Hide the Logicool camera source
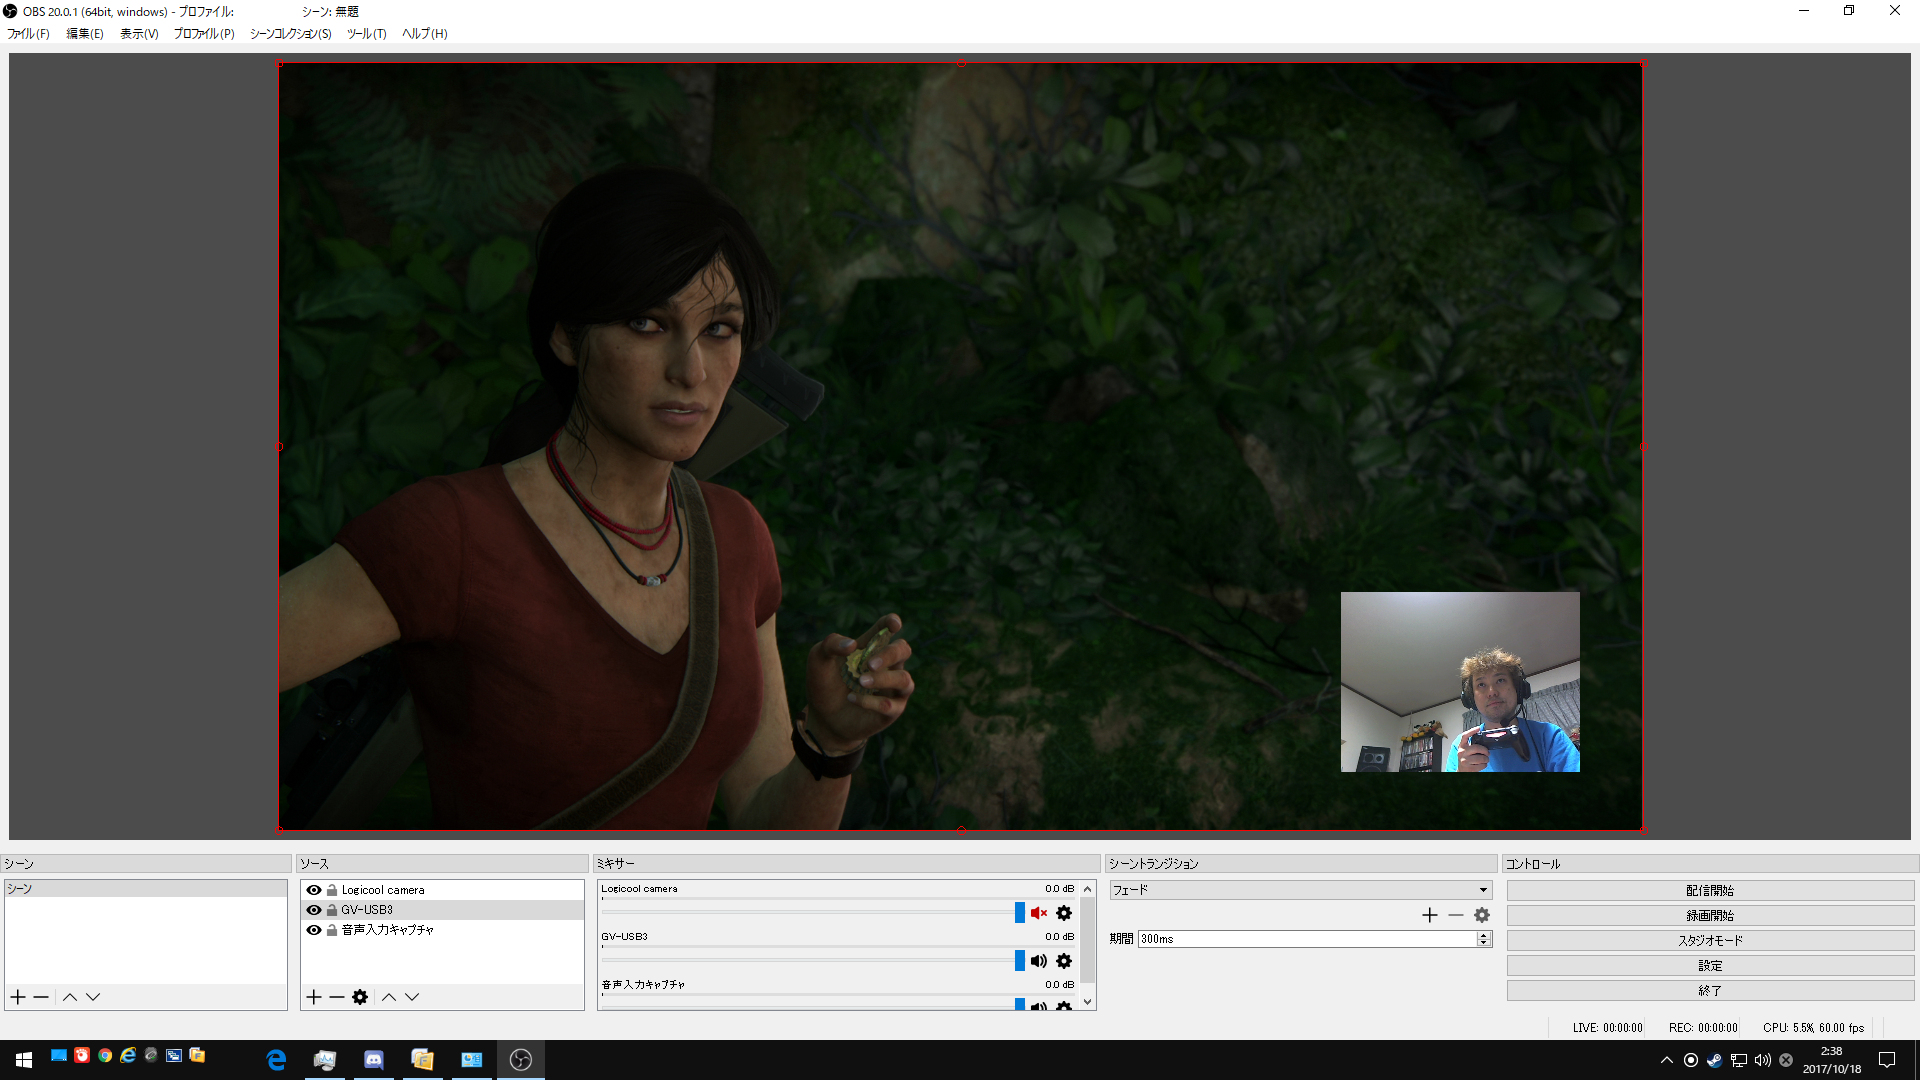Viewport: 1920px width, 1080px height. [314, 890]
